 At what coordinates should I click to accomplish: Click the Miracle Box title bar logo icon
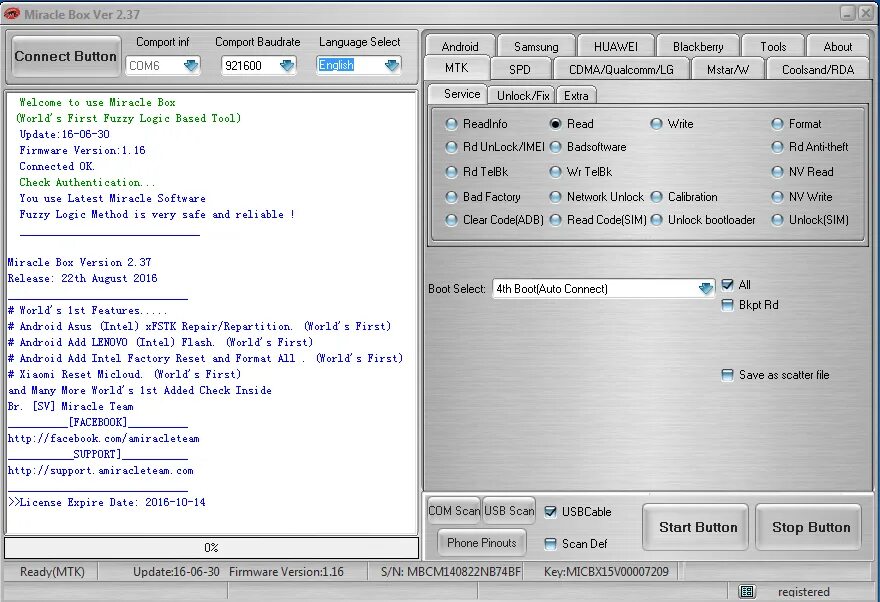[x=11, y=14]
